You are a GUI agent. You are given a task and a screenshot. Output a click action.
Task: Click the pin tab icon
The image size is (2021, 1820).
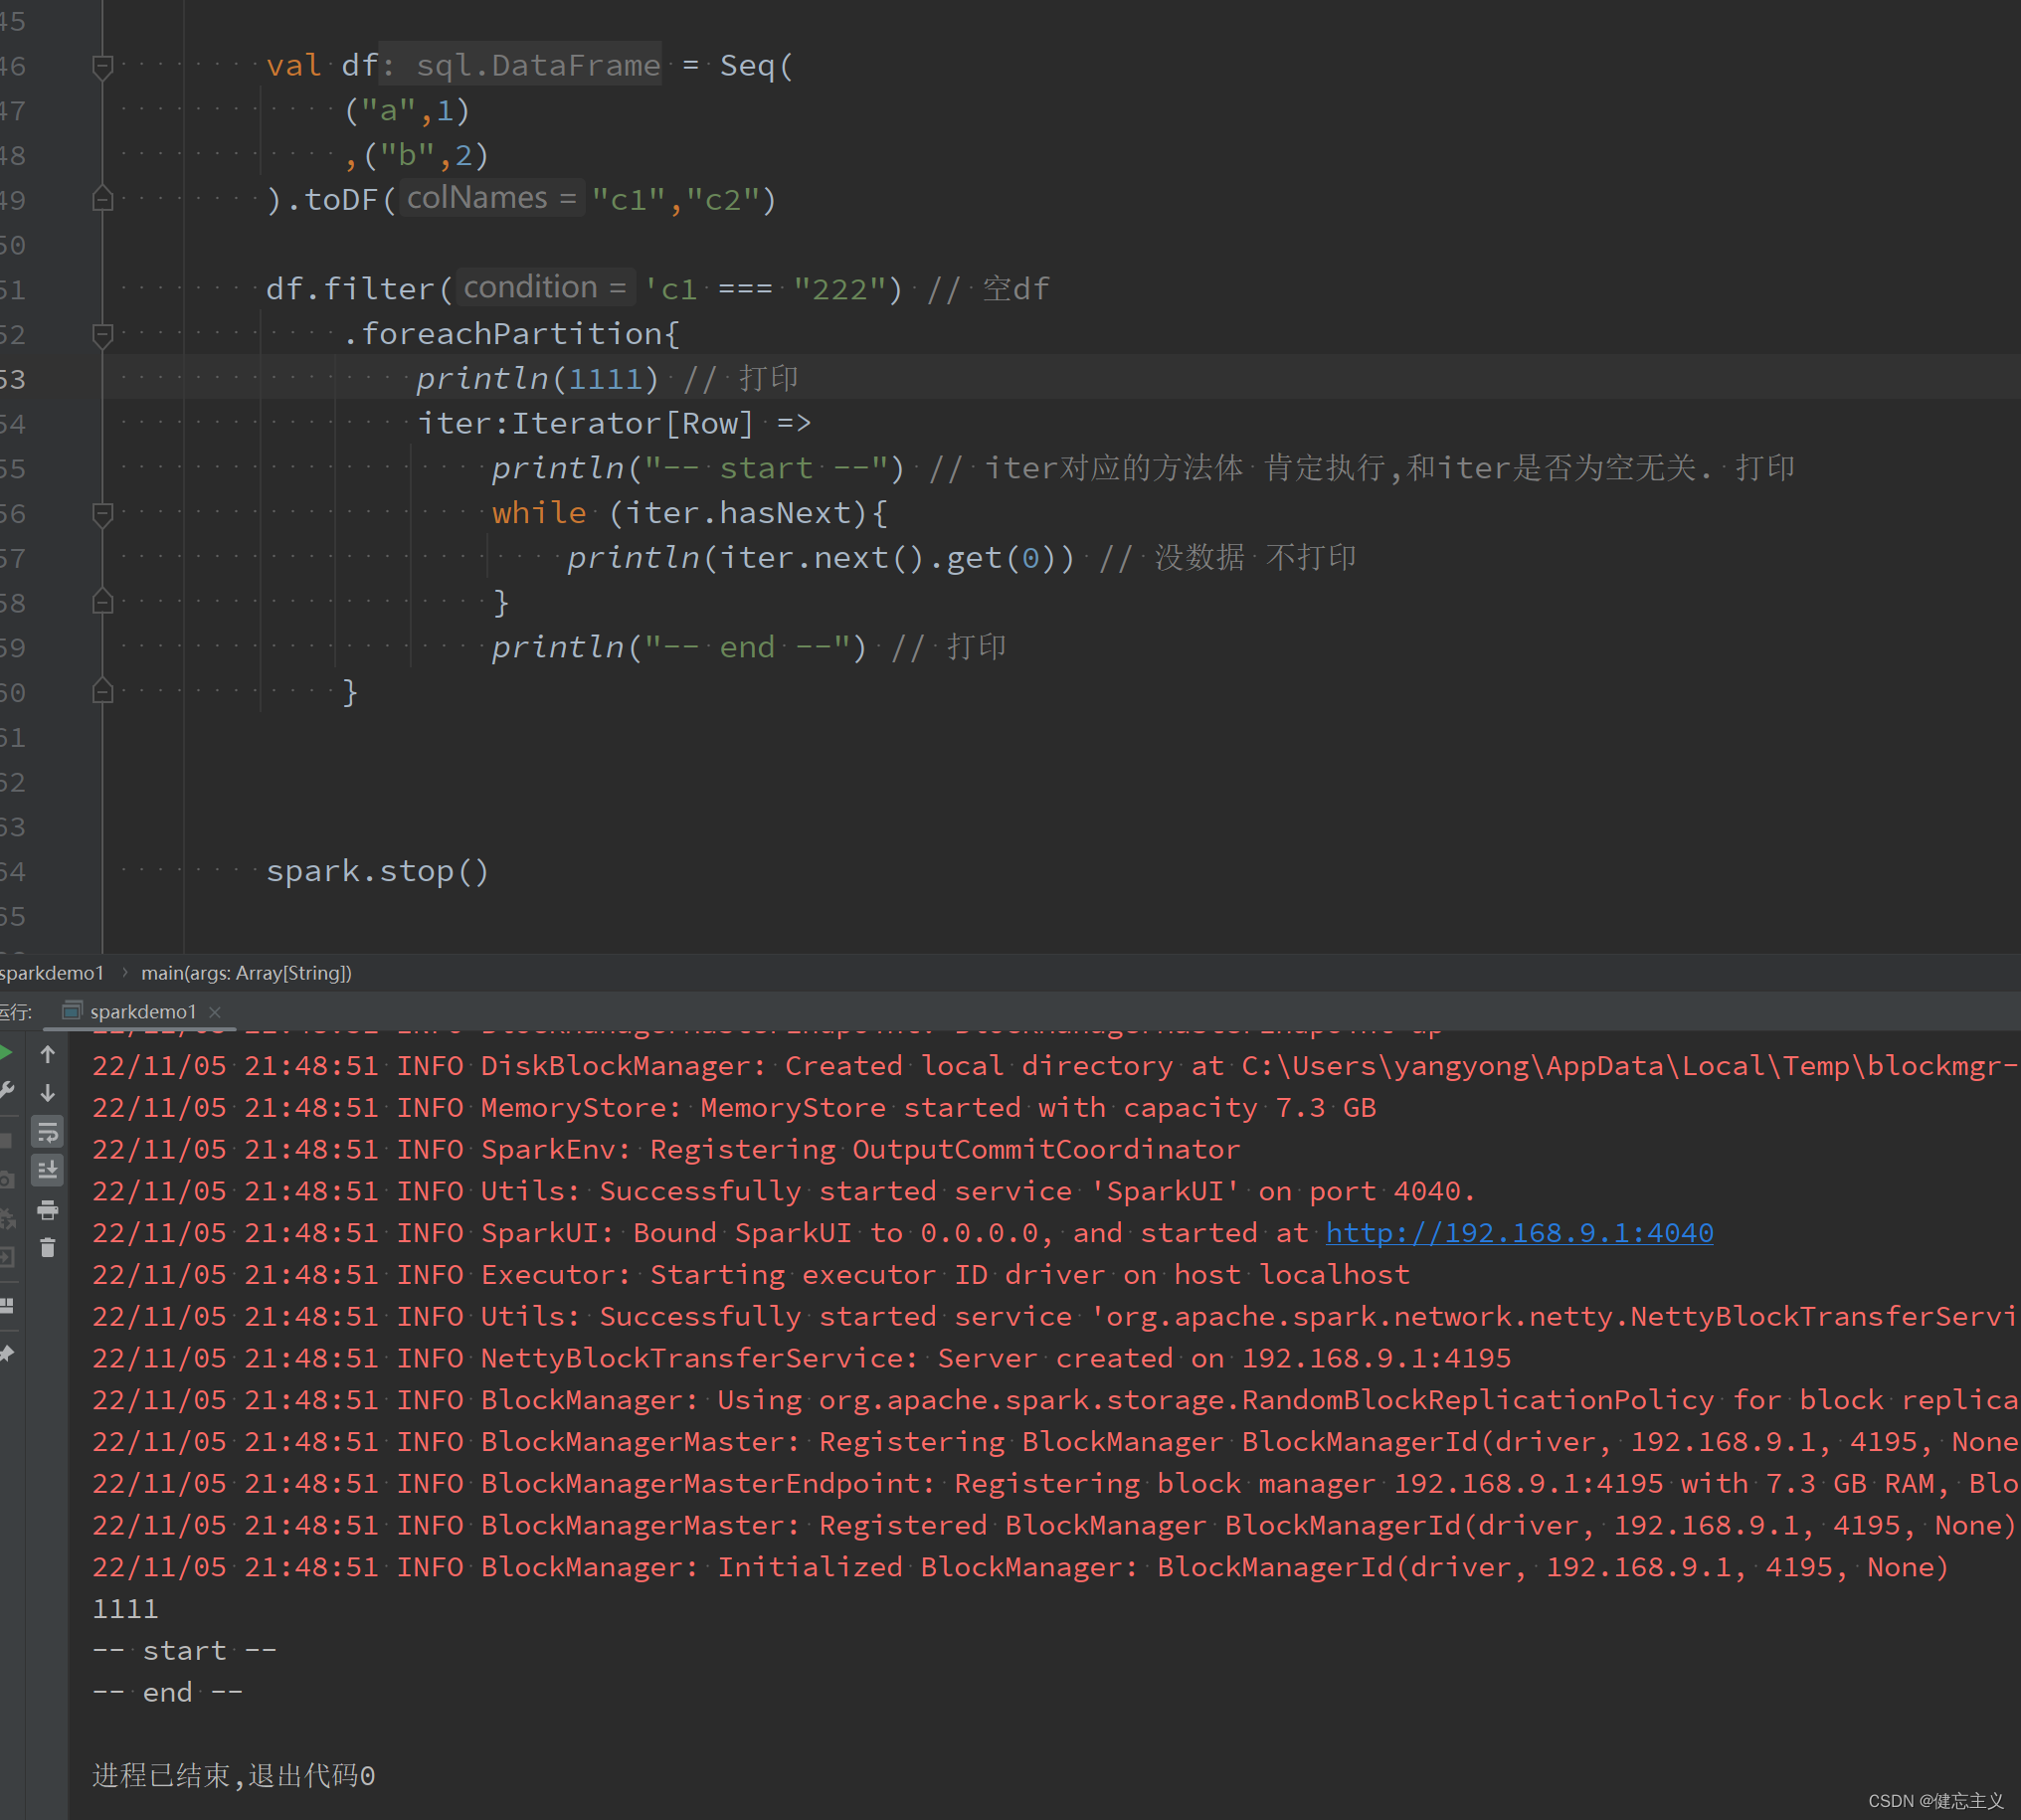pos(6,1354)
